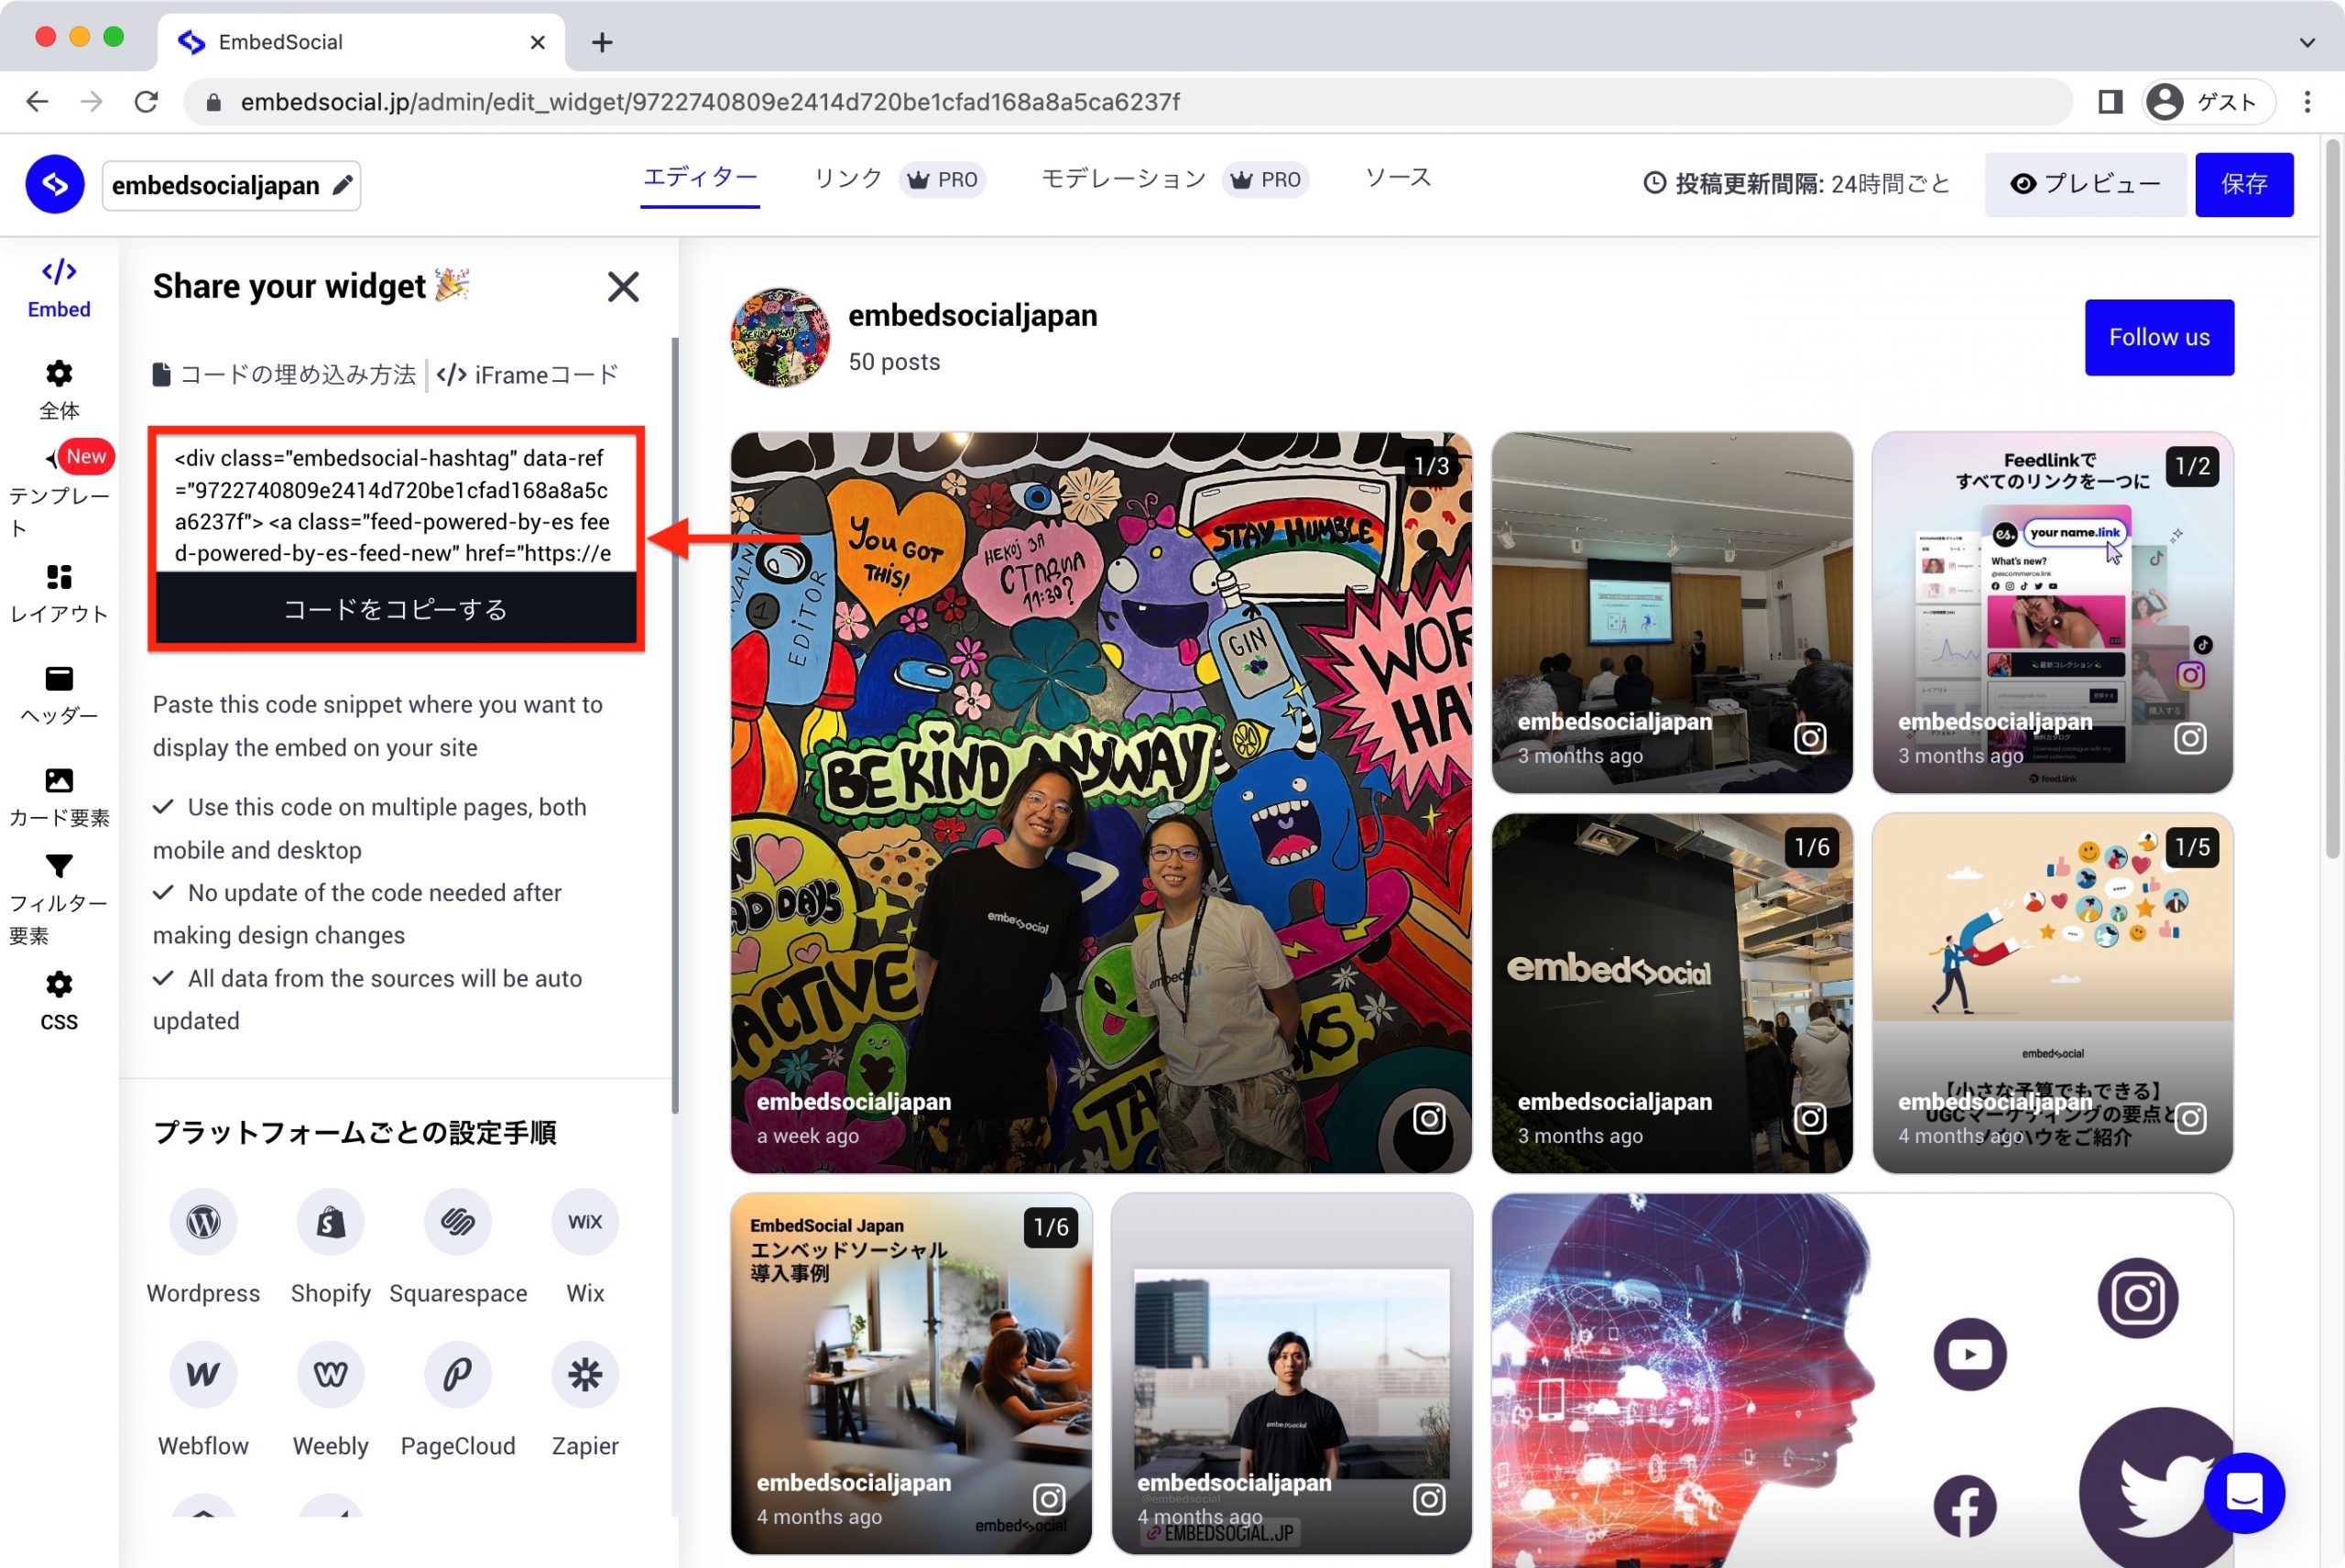Select the Wix platform icon
This screenshot has height=1568, width=2345.
(x=585, y=1222)
